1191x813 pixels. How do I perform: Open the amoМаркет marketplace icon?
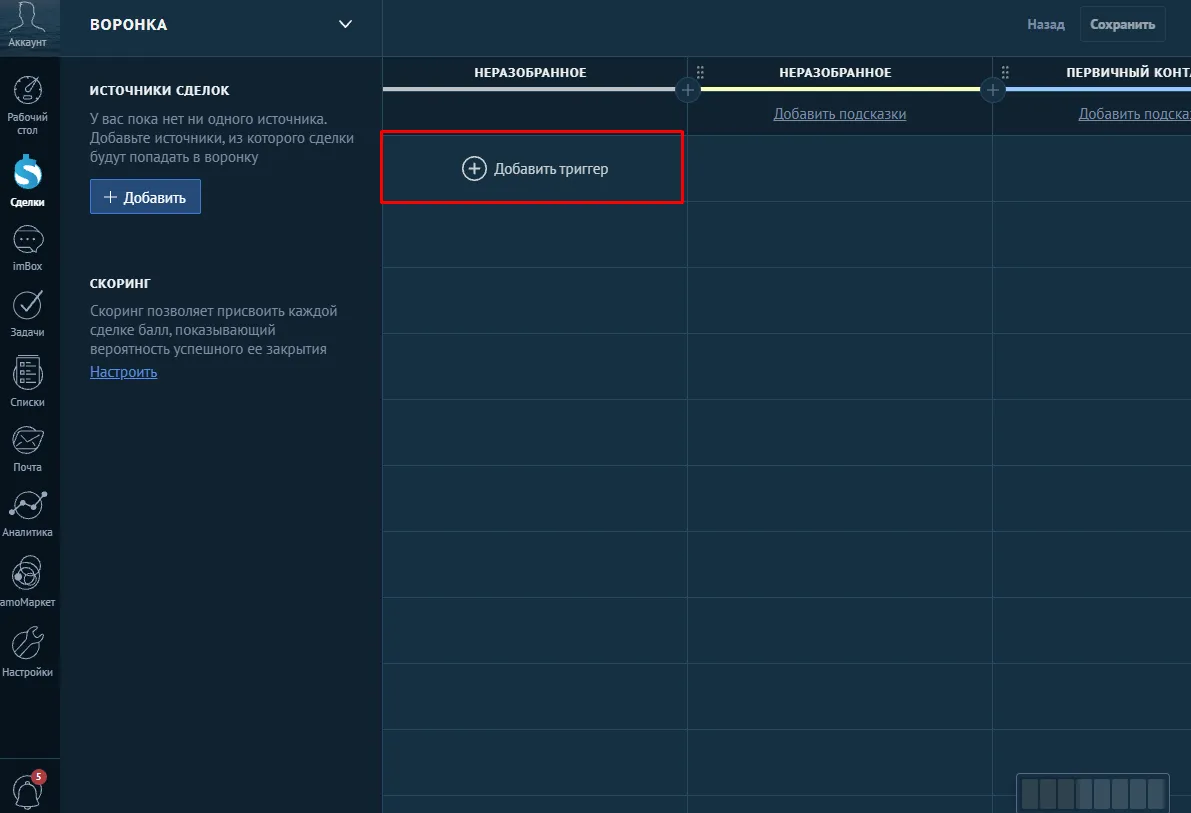point(27,582)
